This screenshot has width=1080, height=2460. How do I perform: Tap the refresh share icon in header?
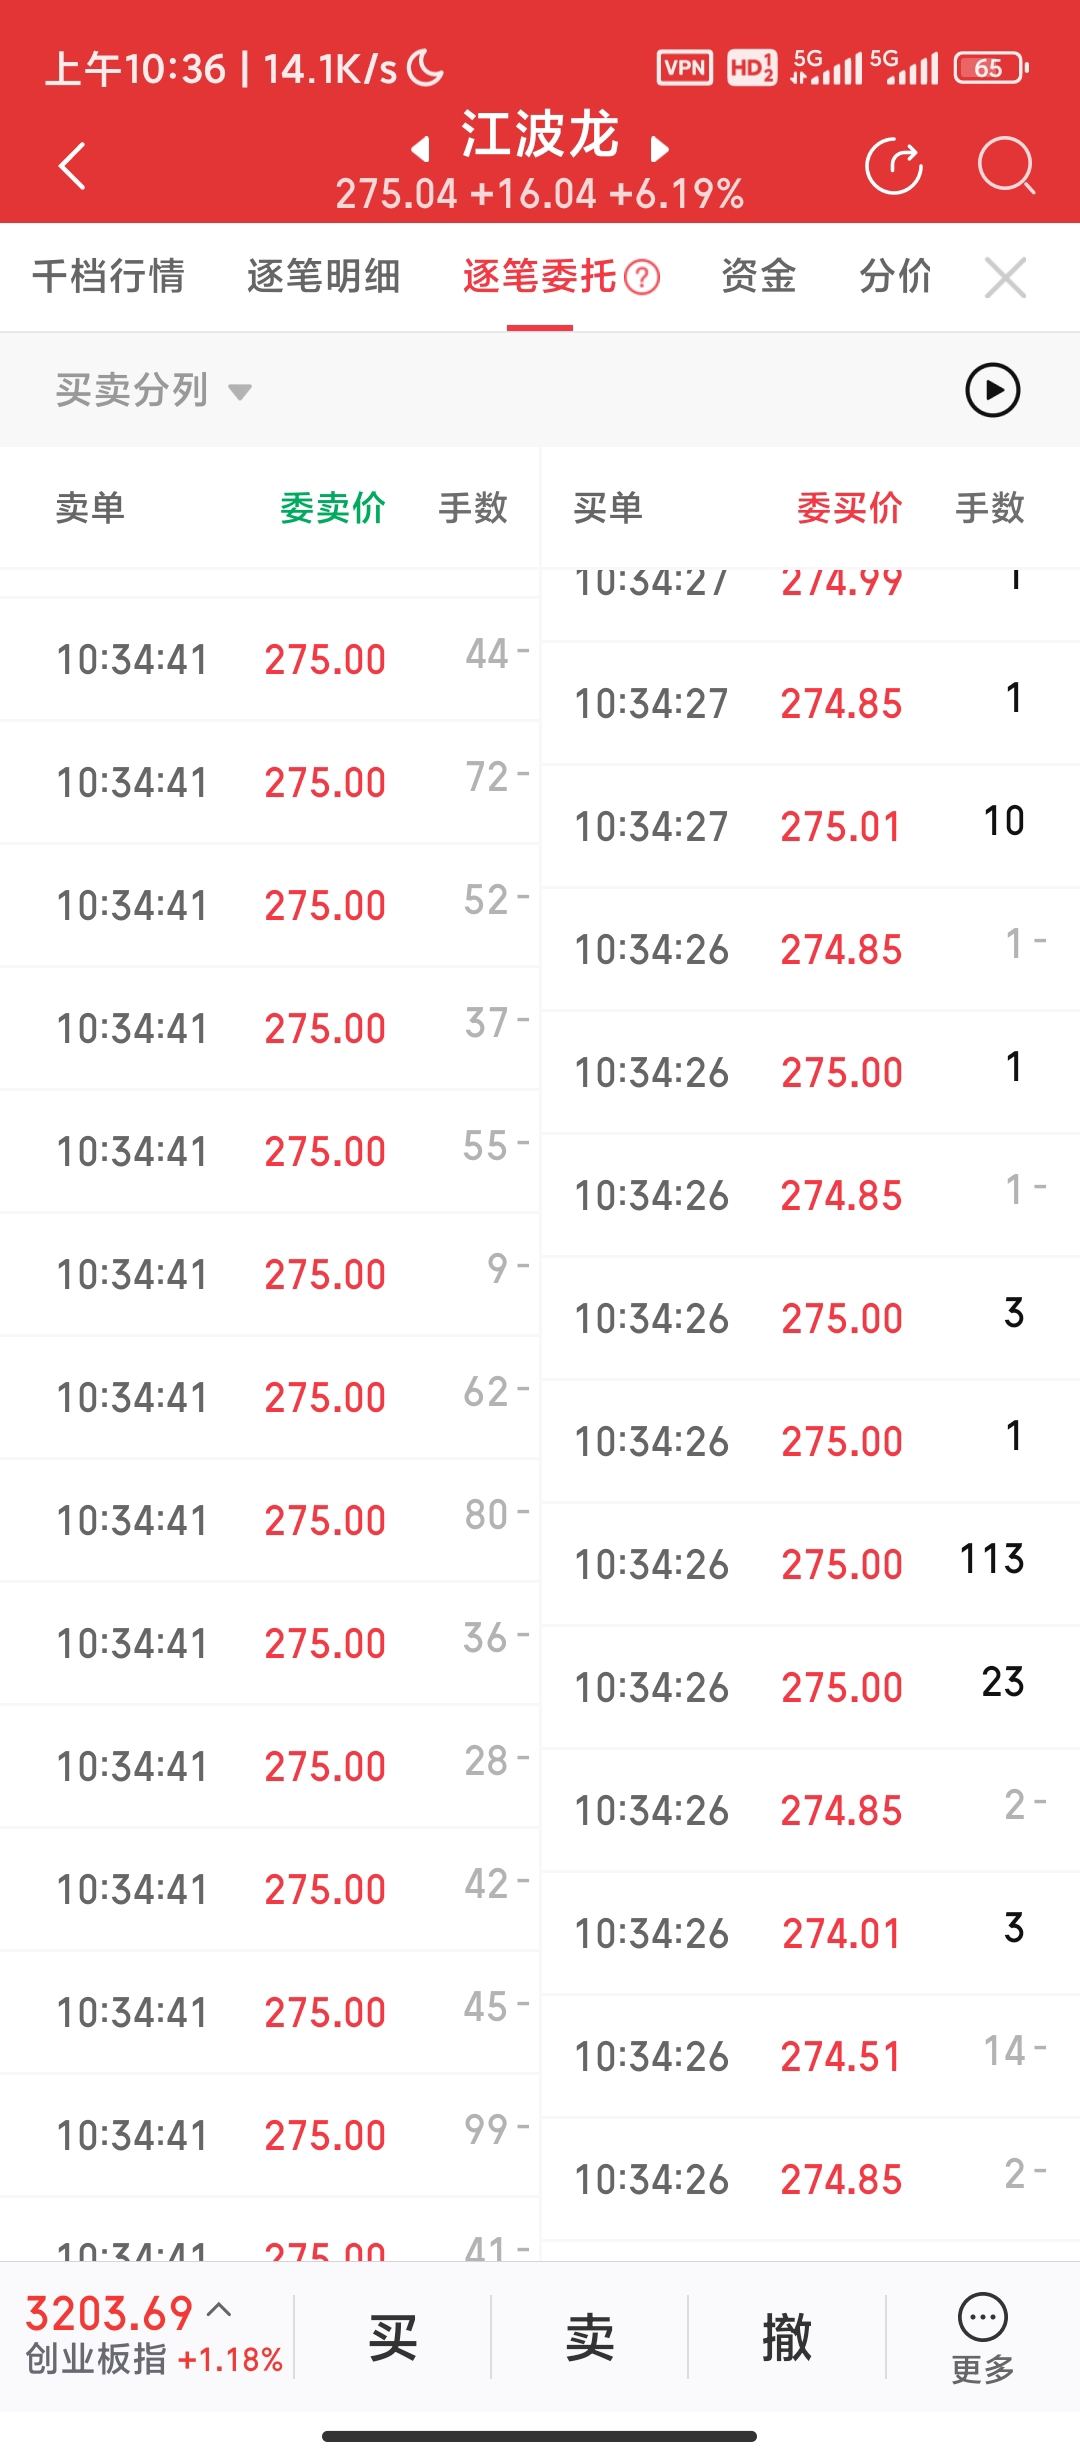(x=893, y=166)
